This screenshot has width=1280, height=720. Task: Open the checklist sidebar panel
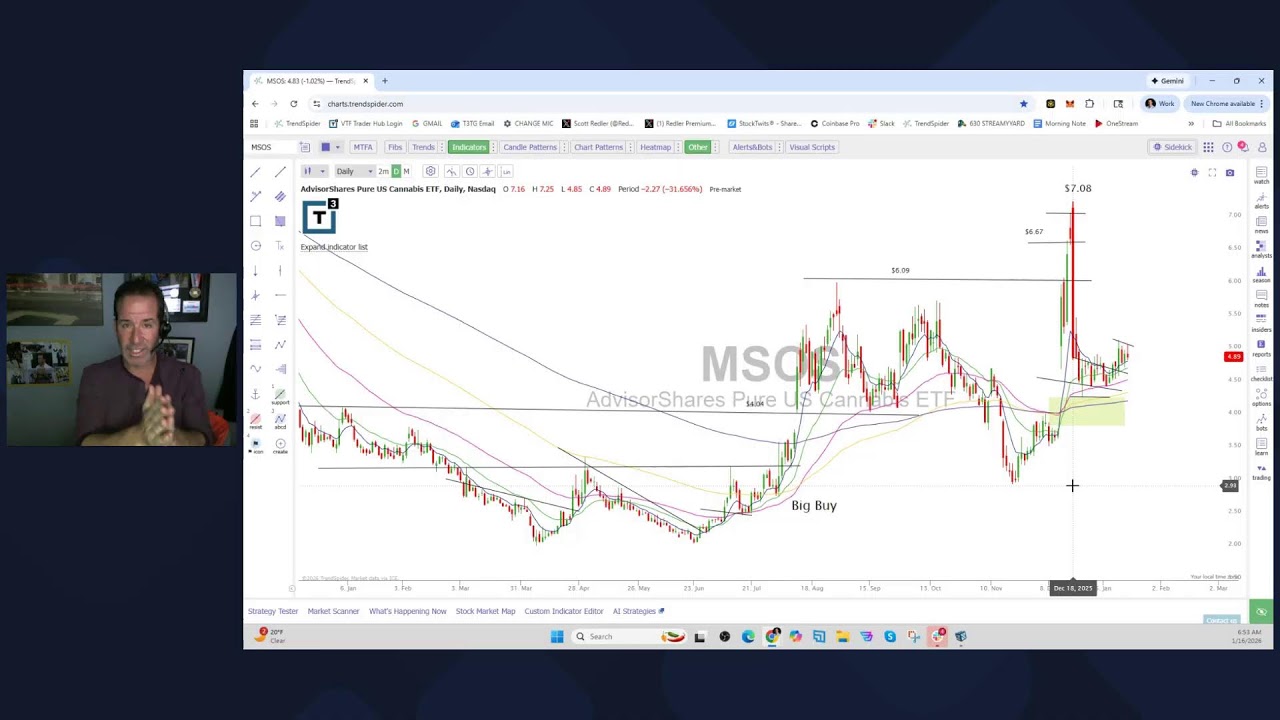[1261, 372]
